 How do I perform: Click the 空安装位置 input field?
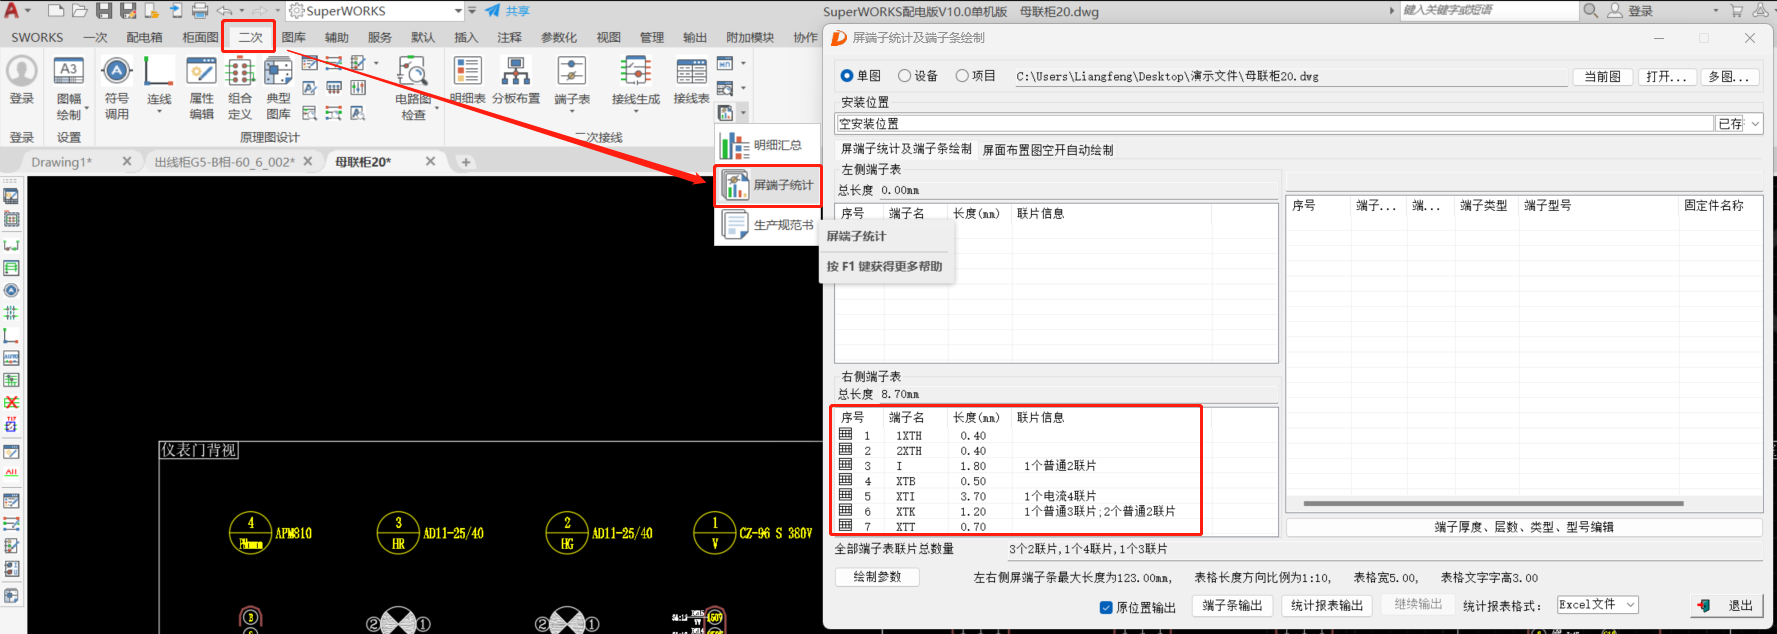[x=1275, y=124]
